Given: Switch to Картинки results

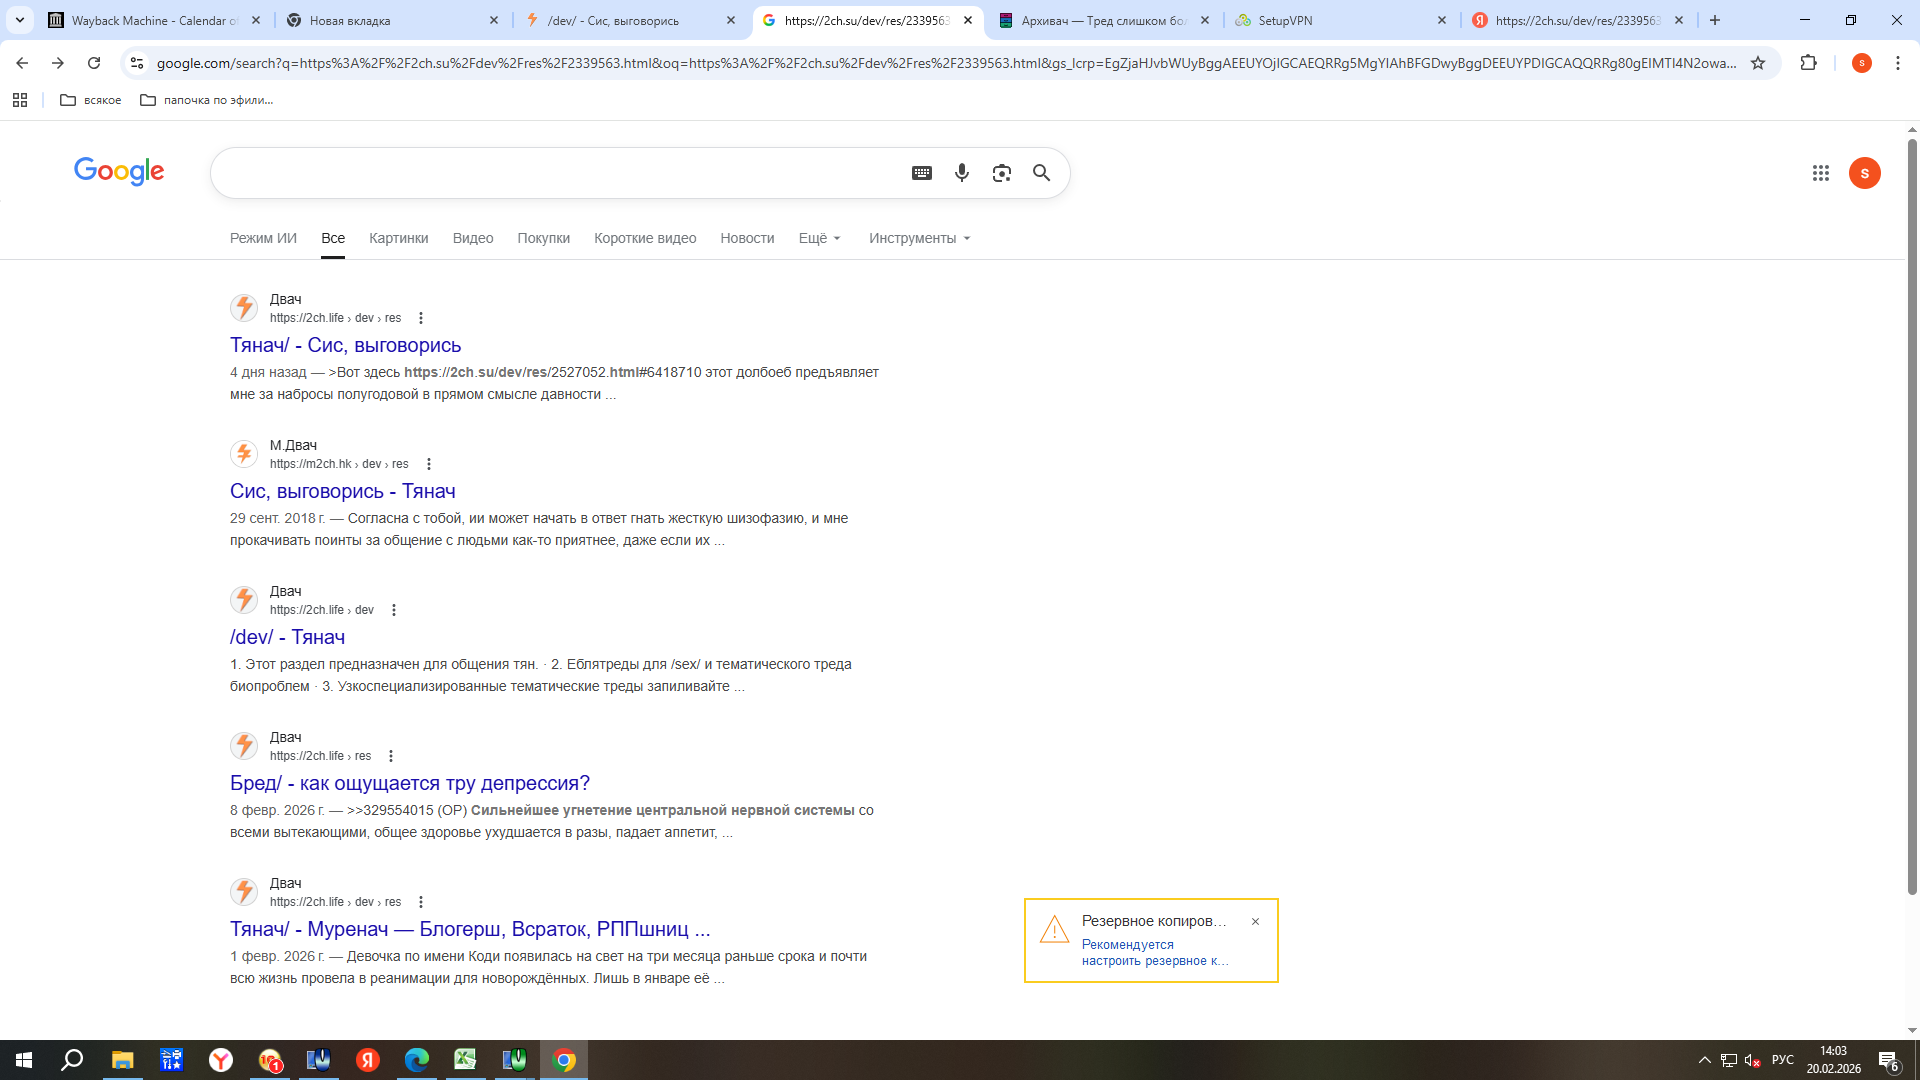Looking at the screenshot, I should pyautogui.click(x=399, y=238).
